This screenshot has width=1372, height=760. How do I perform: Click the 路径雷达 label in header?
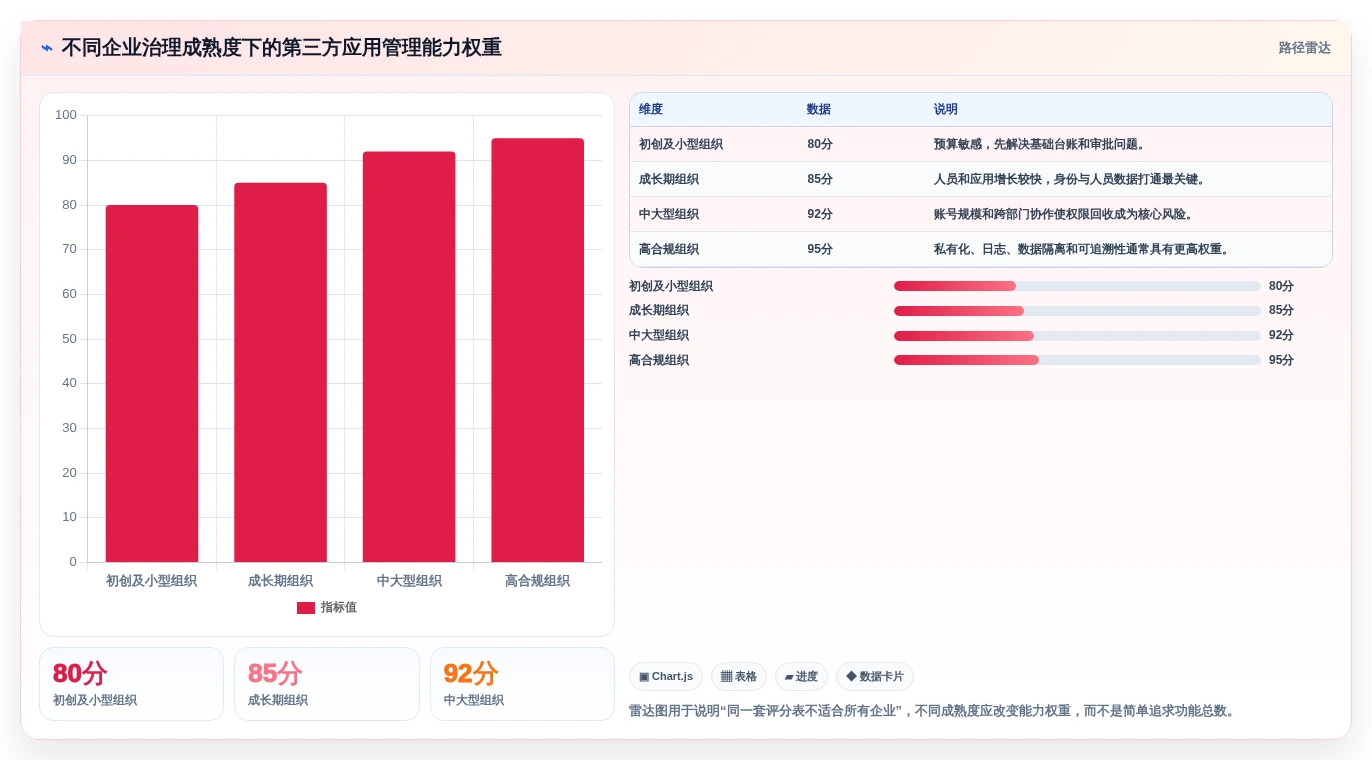pos(1304,48)
